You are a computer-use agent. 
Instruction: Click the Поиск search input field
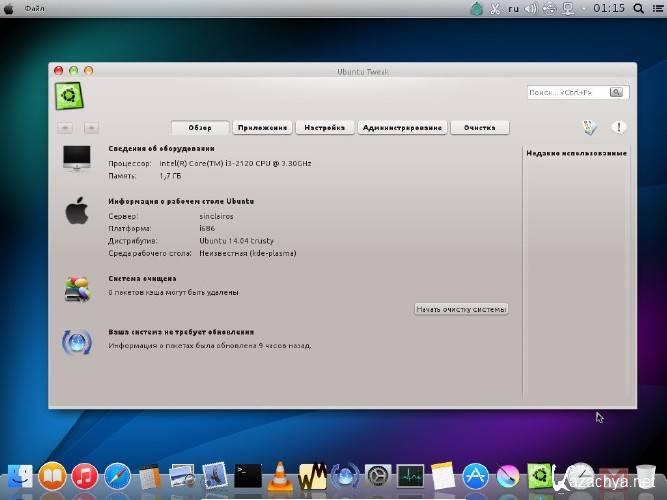coord(567,93)
